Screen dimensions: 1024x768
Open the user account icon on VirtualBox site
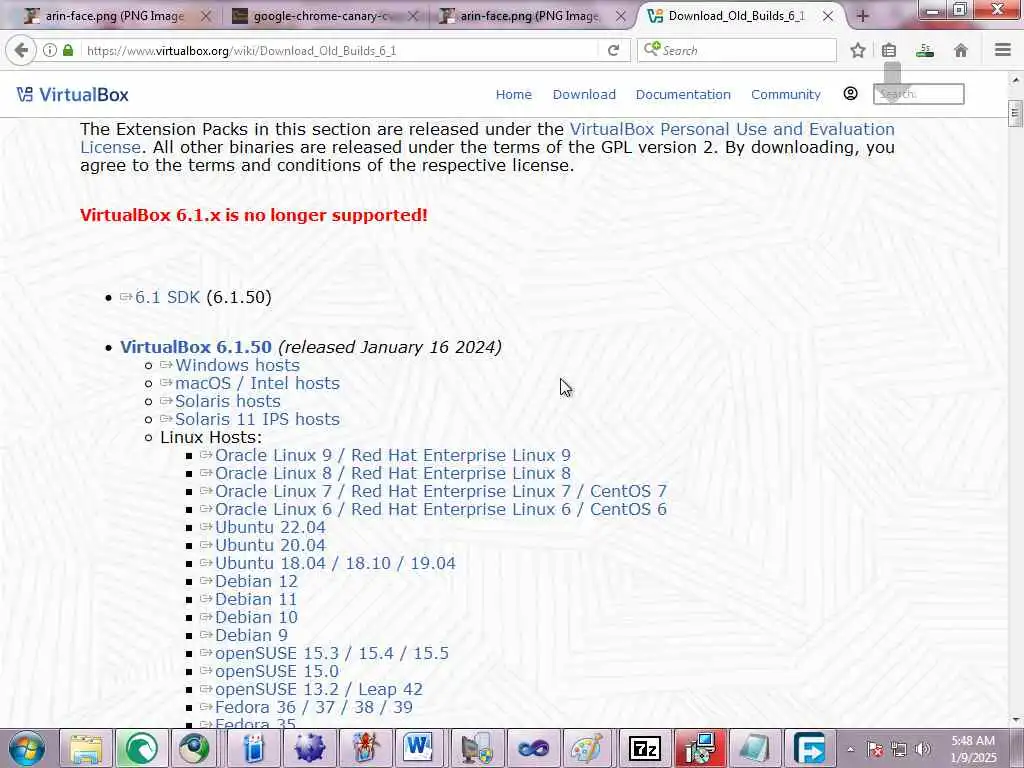(850, 94)
